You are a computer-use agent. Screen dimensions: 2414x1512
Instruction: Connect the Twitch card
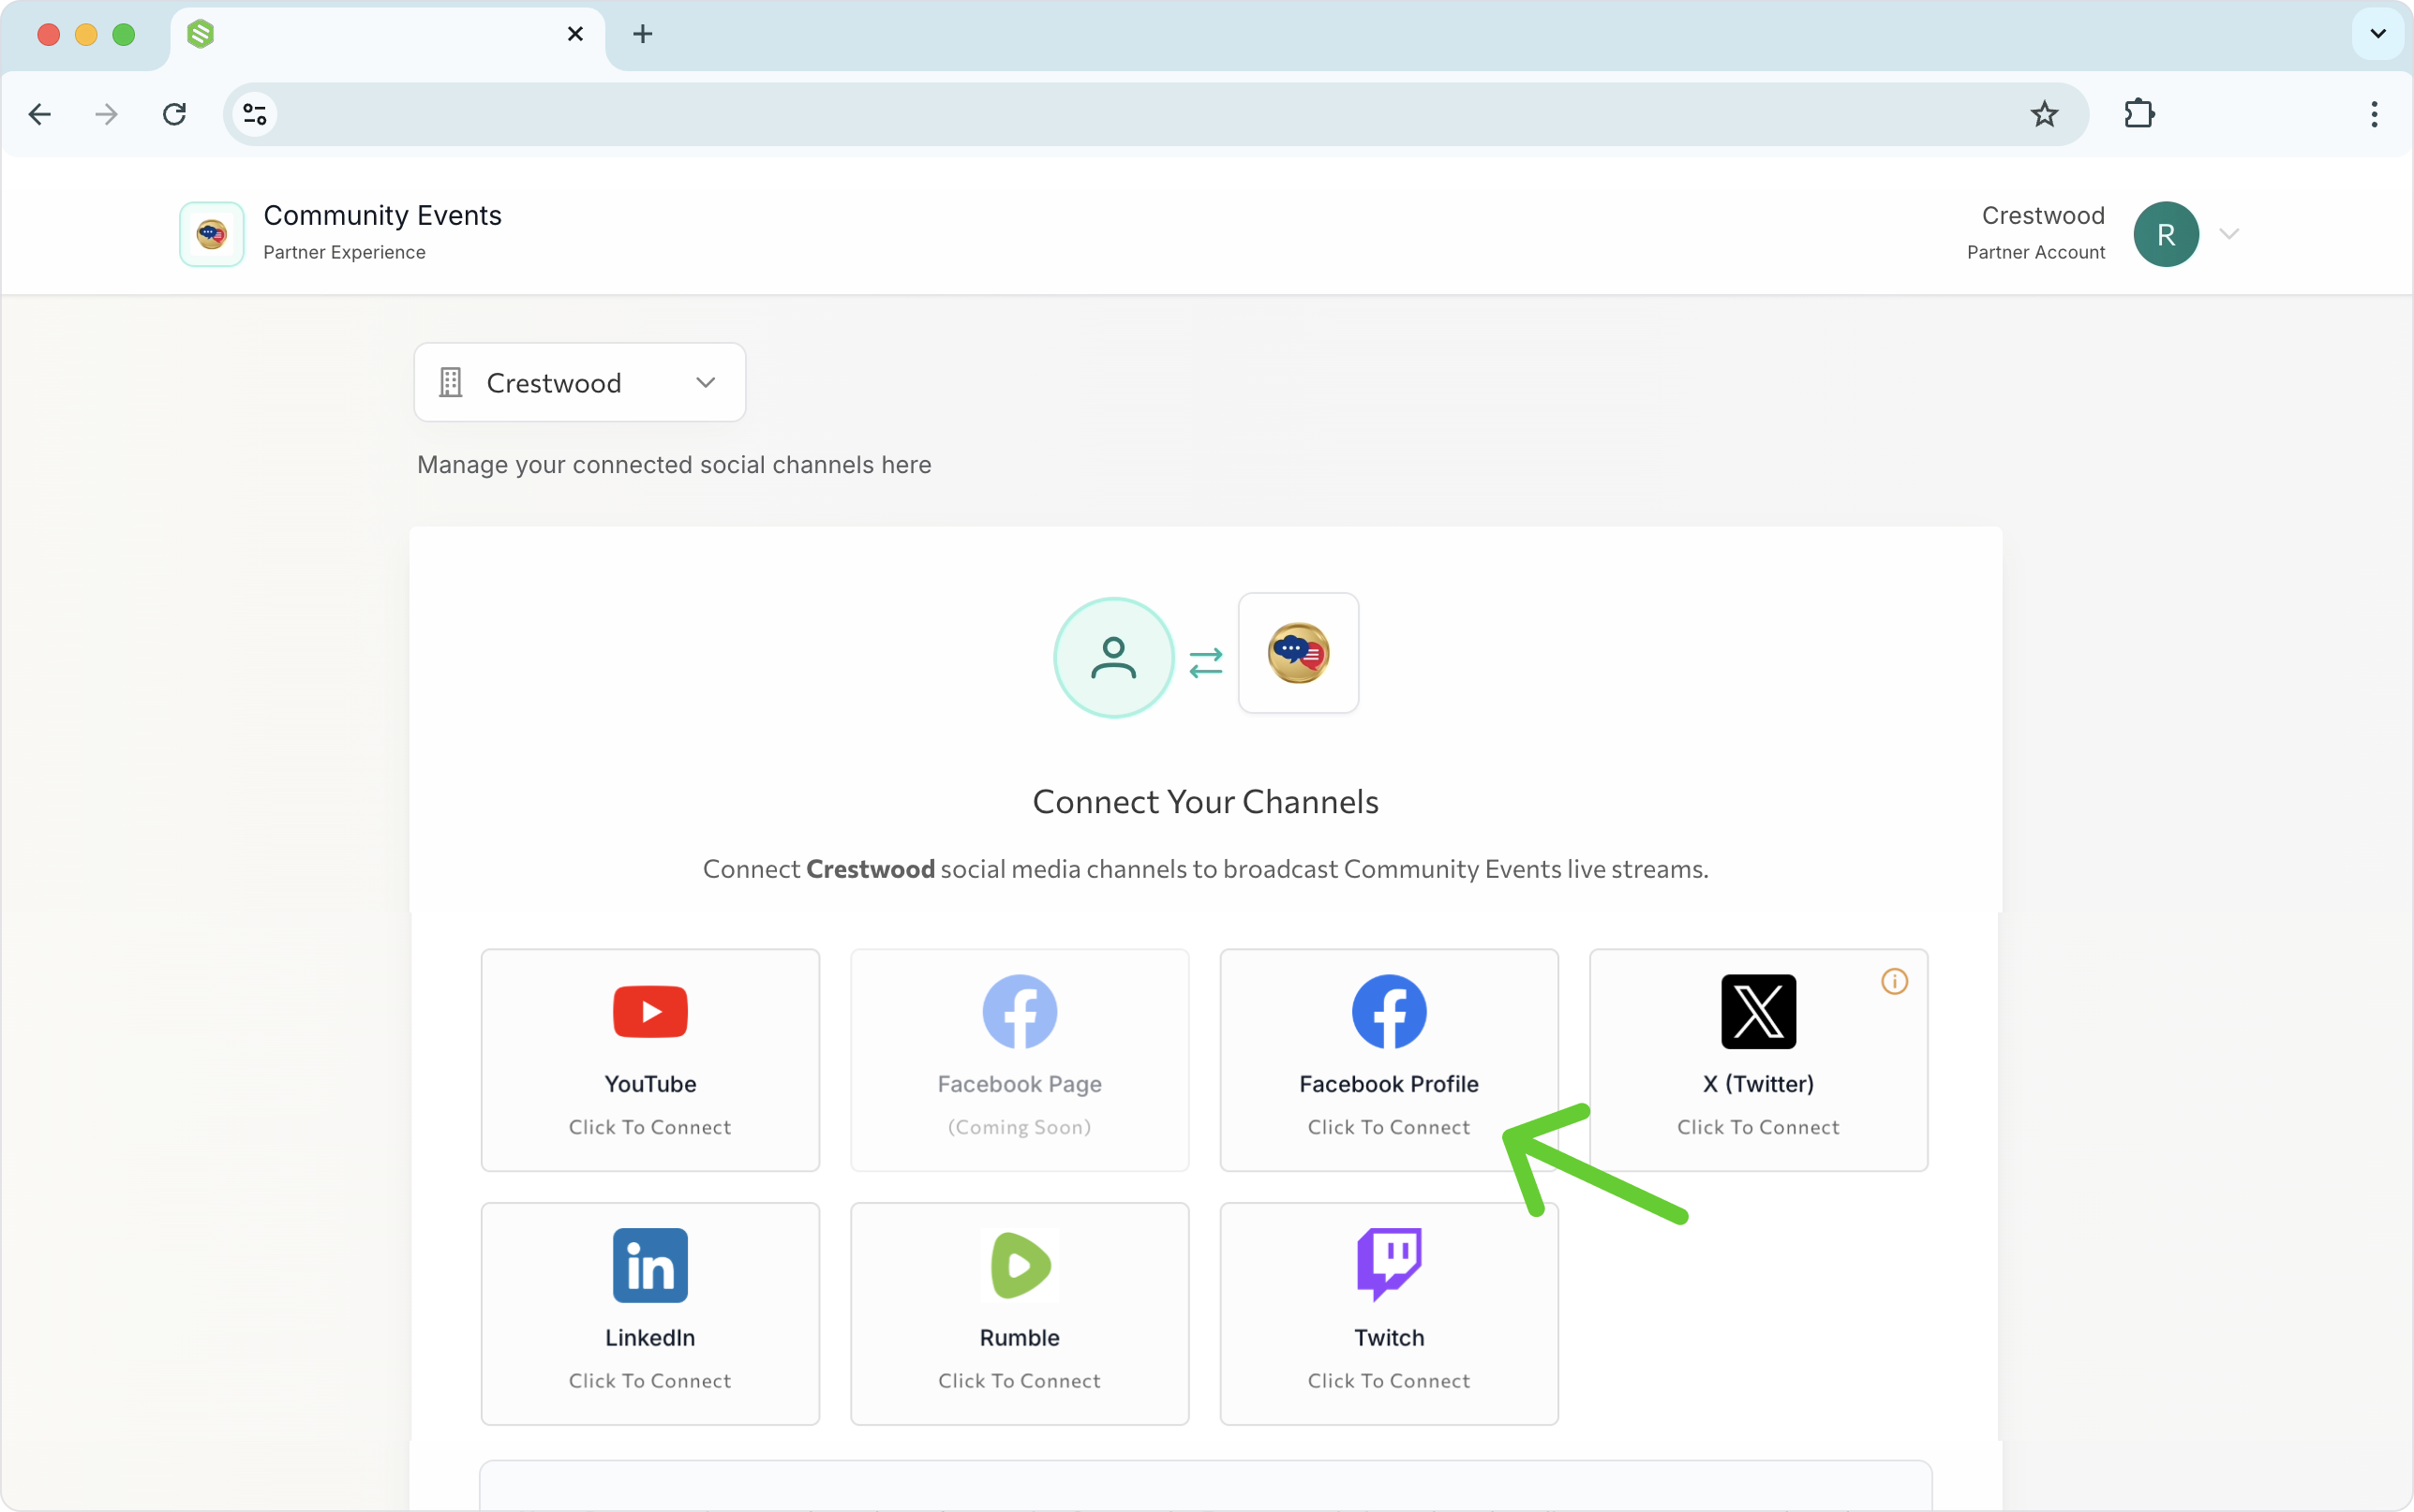1389,1314
